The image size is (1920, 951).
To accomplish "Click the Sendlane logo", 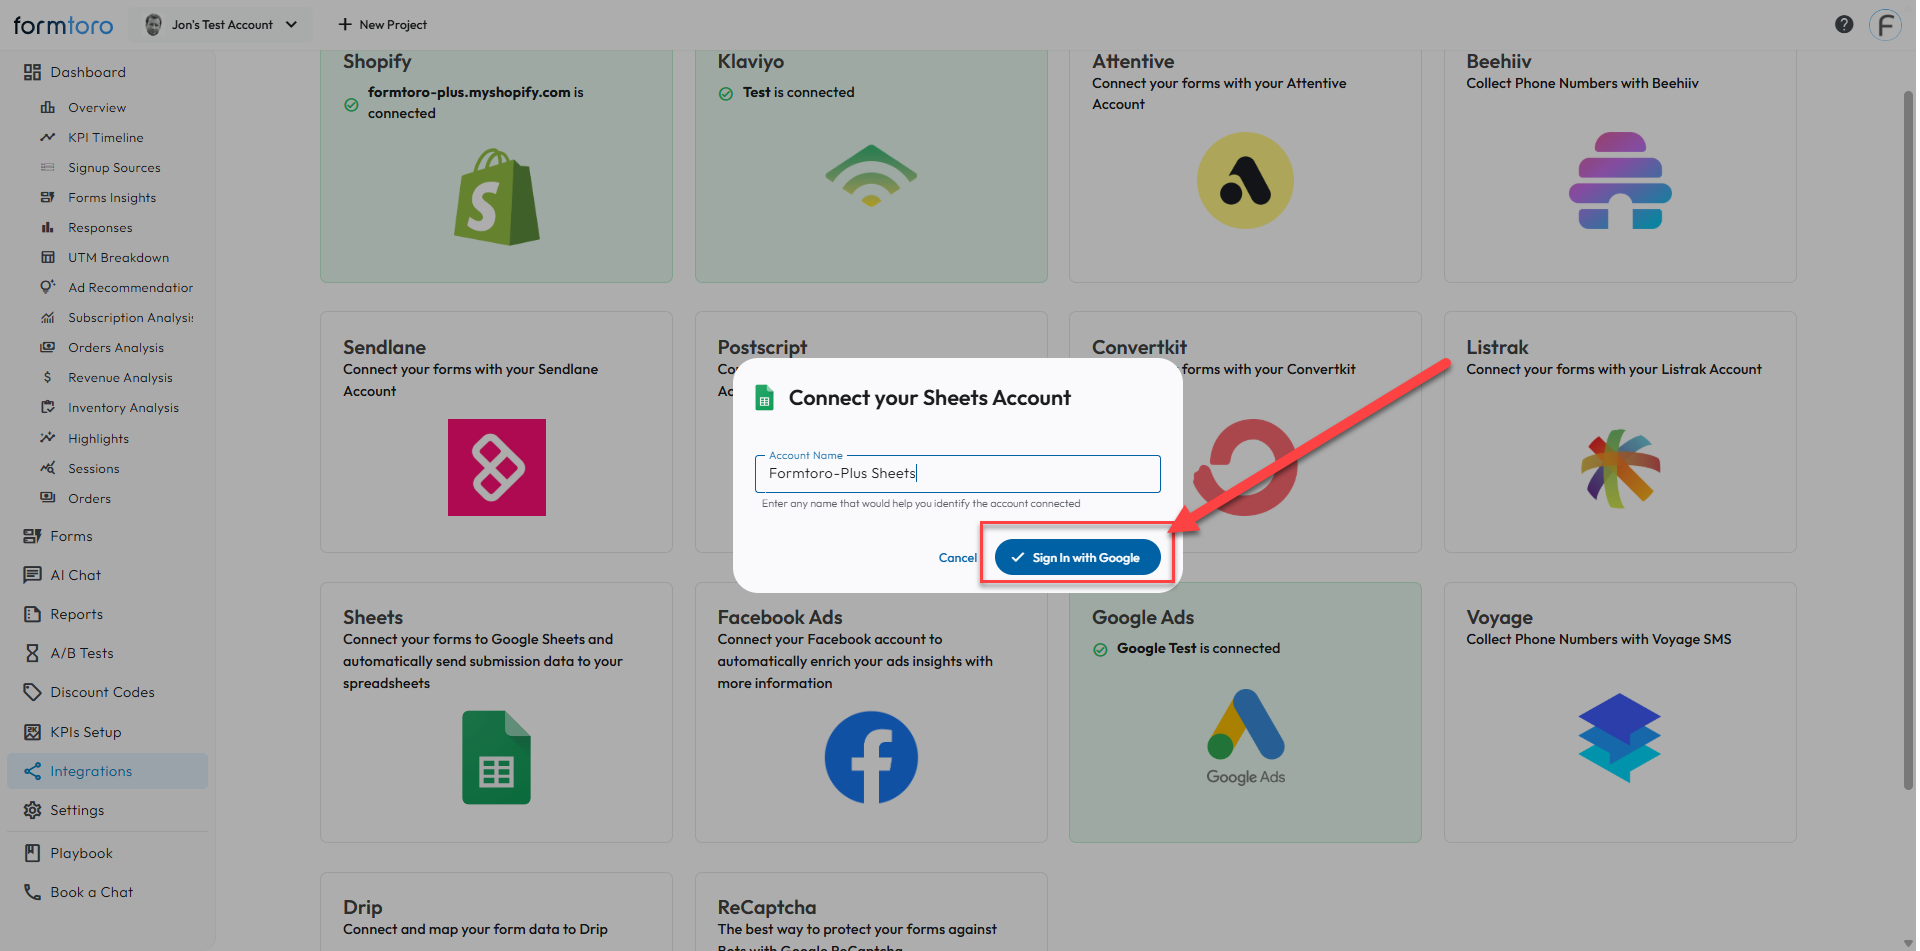I will [x=497, y=467].
